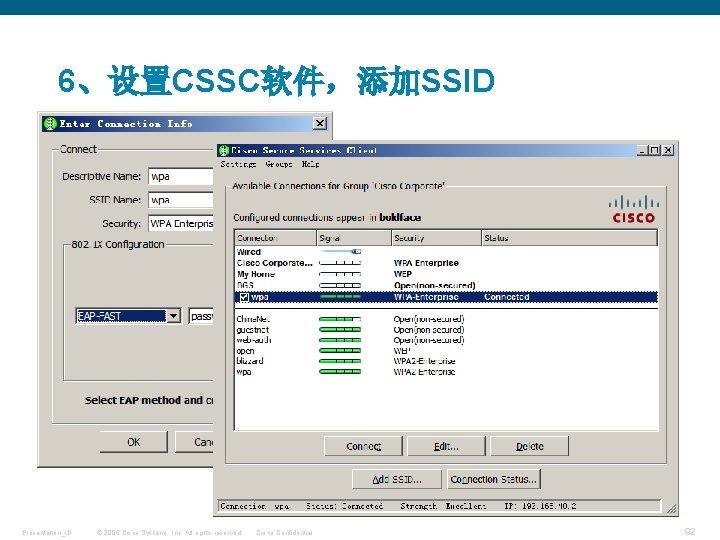This screenshot has width=720, height=540.
Task: Open the EAP-FAST method dropdown
Action: tap(174, 316)
